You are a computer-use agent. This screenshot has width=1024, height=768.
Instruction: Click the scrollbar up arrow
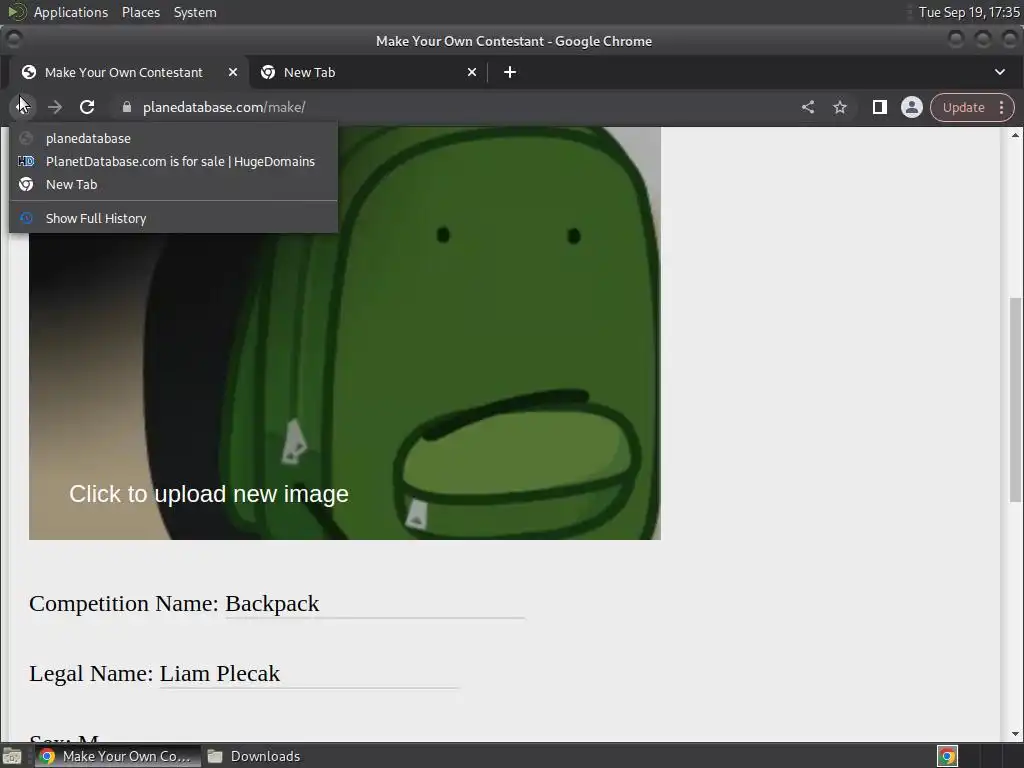1015,135
